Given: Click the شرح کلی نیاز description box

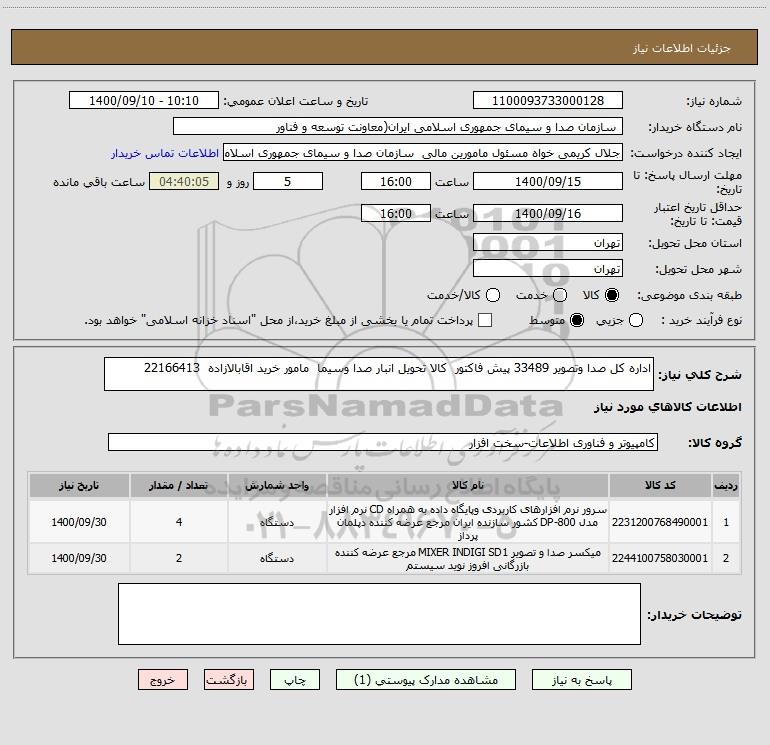Looking at the screenshot, I should [x=379, y=374].
